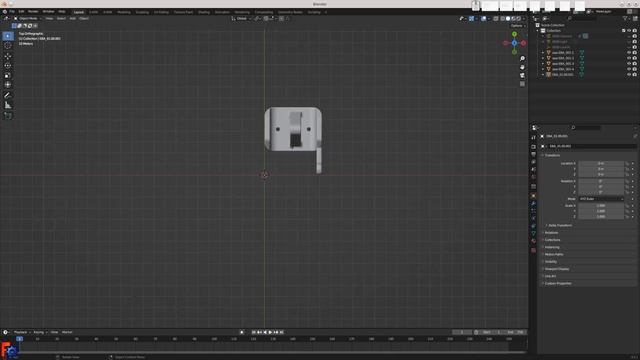Open the Tool properties tab
Image resolution: width=640 pixels, height=360 pixels.
pos(533,138)
